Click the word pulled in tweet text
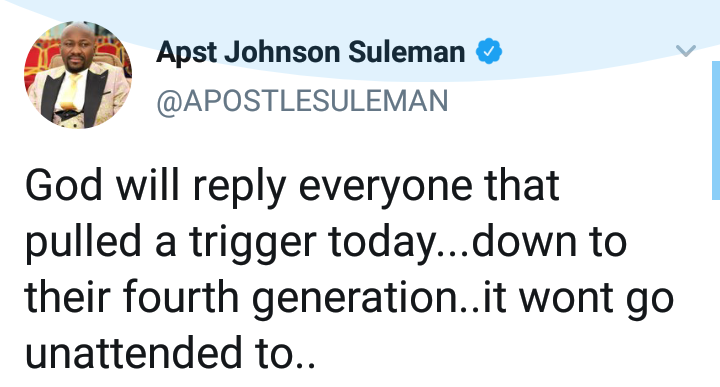Screen dimensions: 720x387 tap(83, 243)
